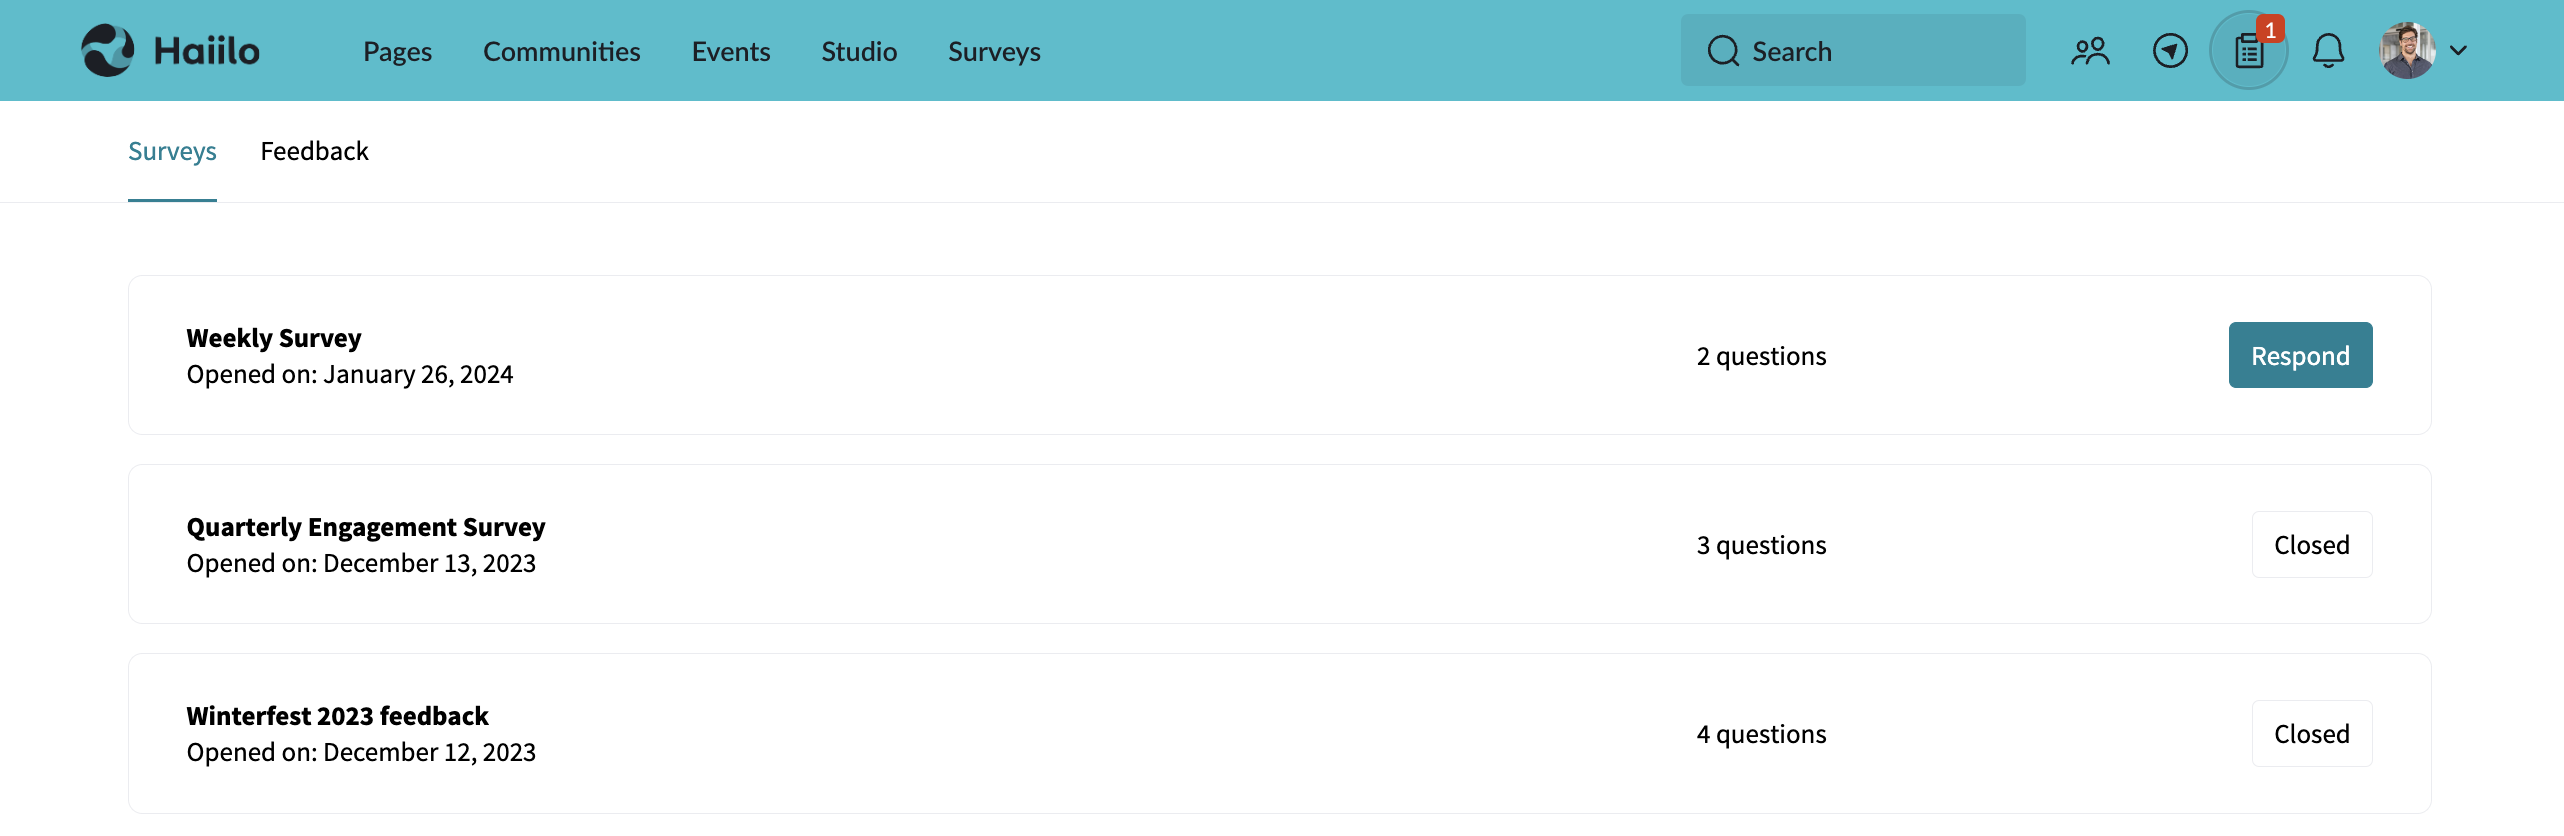This screenshot has width=2564, height=836.
Task: Open the Studio section
Action: [858, 51]
